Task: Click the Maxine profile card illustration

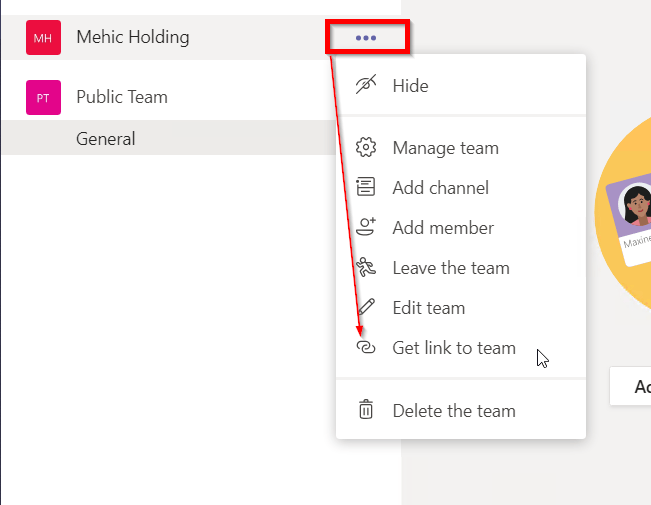Action: coord(630,222)
